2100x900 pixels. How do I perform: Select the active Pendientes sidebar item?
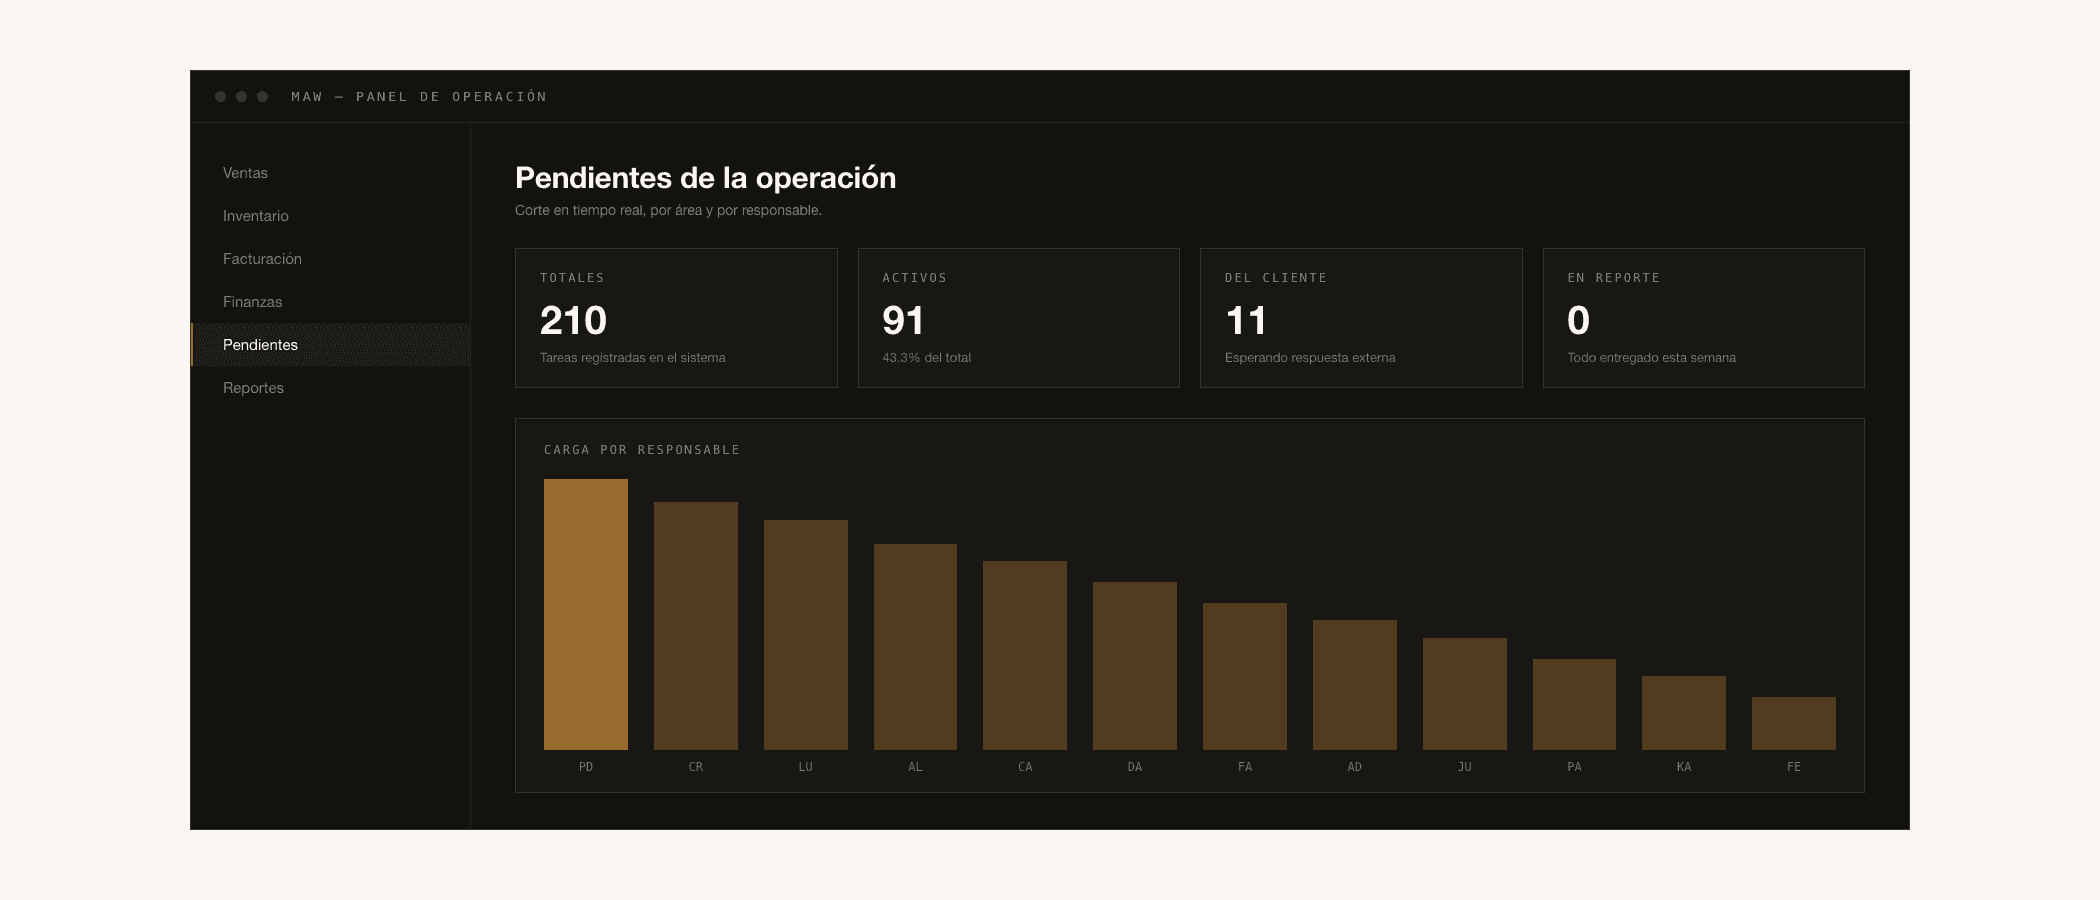[x=330, y=345]
